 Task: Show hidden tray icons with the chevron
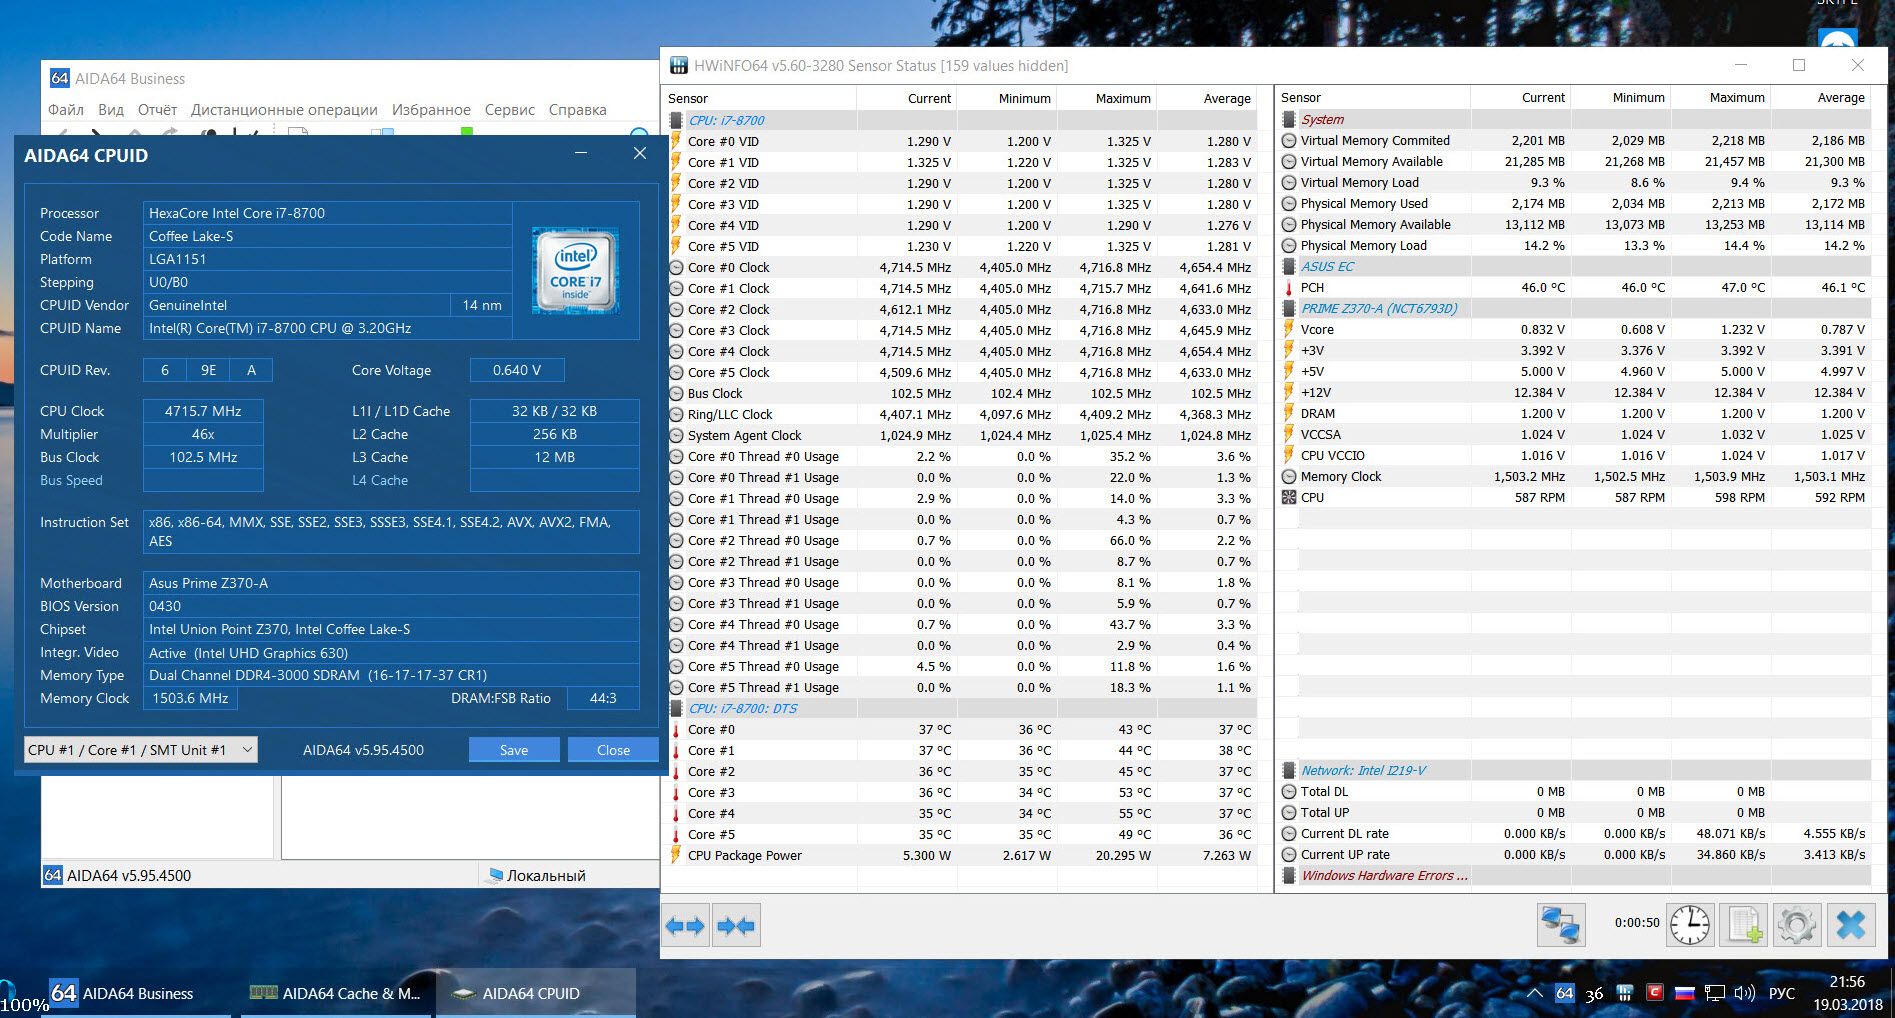[1534, 993]
